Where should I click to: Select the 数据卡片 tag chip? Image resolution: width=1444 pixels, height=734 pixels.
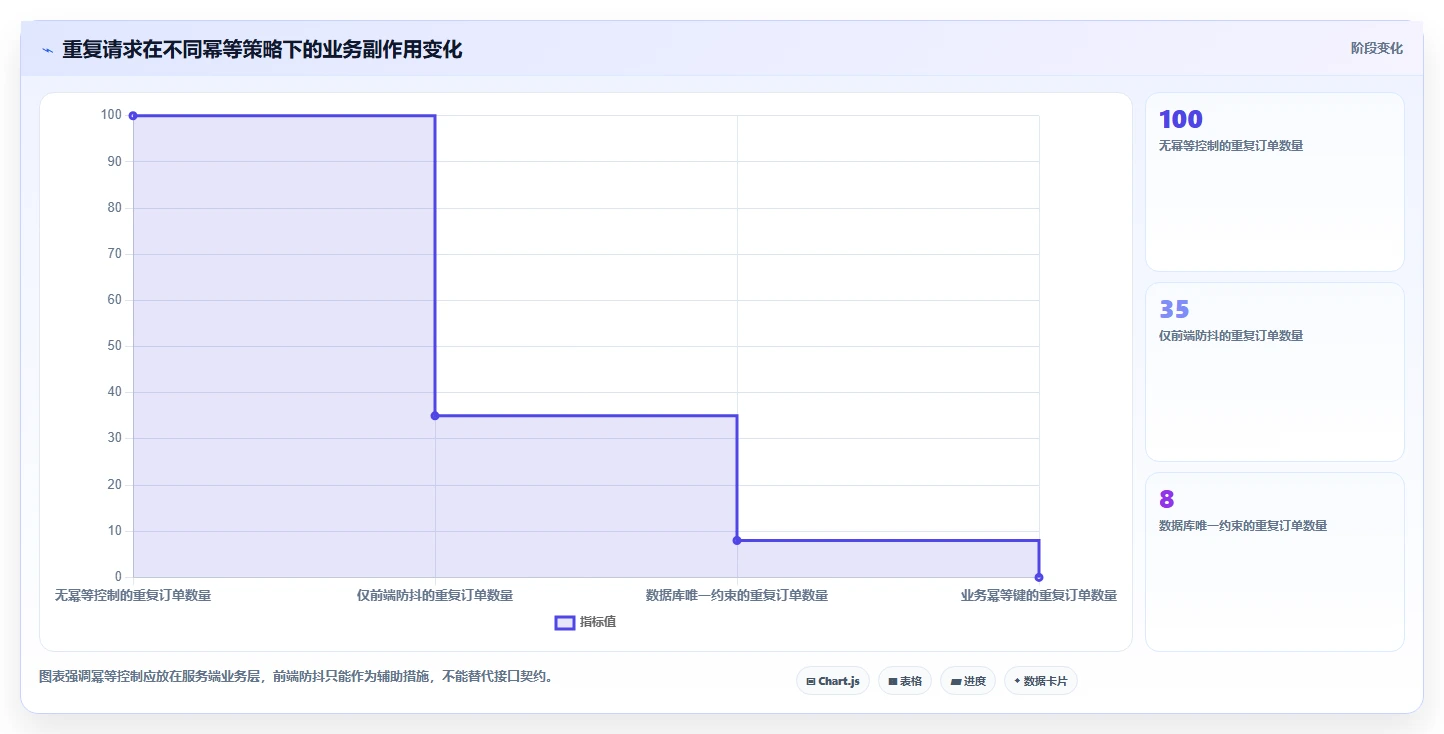1040,681
